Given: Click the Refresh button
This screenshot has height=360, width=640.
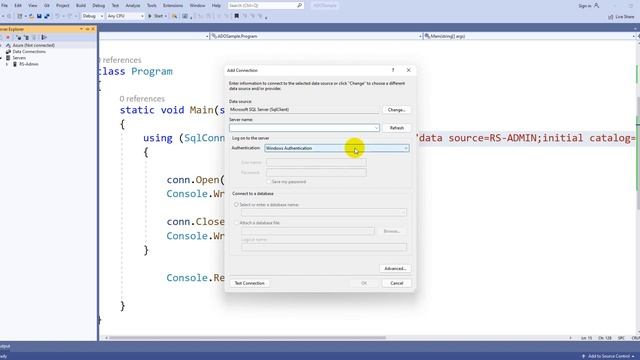Looking at the screenshot, I should pyautogui.click(x=396, y=128).
